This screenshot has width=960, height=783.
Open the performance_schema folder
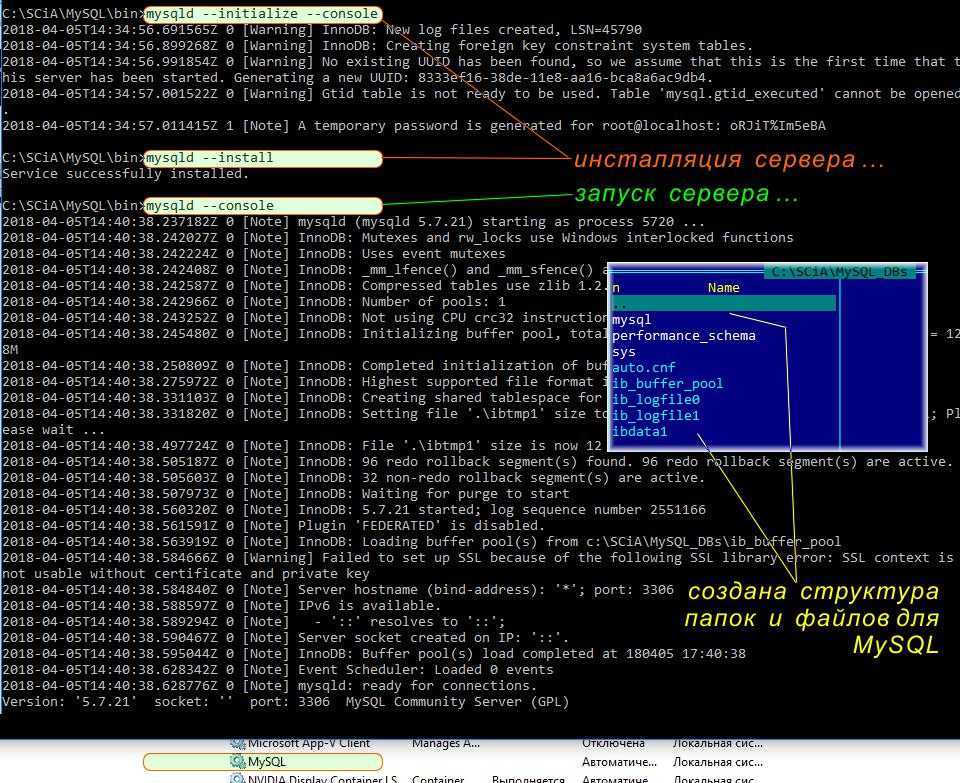(x=683, y=335)
